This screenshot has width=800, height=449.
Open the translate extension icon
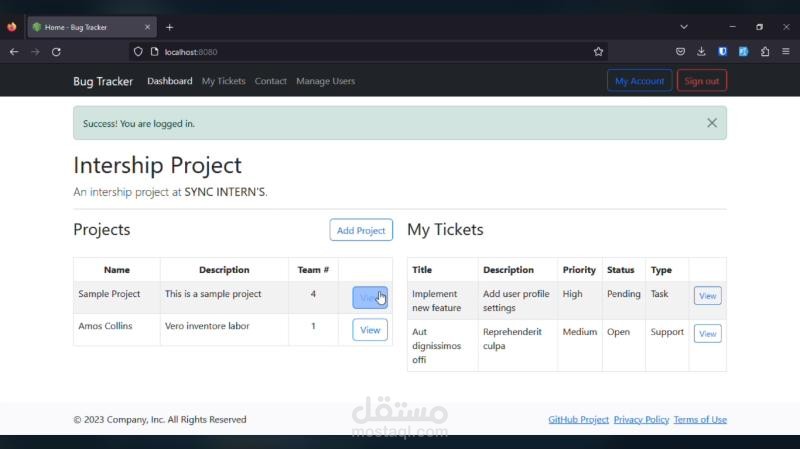click(743, 52)
